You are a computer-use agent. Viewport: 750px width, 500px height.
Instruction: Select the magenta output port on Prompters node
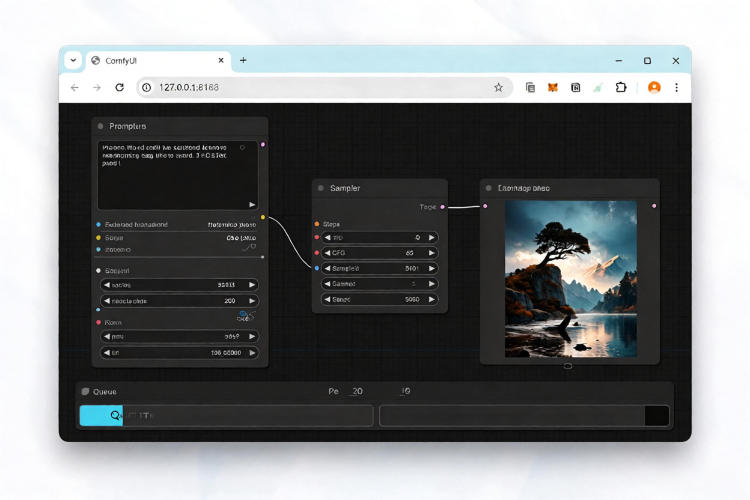click(263, 144)
